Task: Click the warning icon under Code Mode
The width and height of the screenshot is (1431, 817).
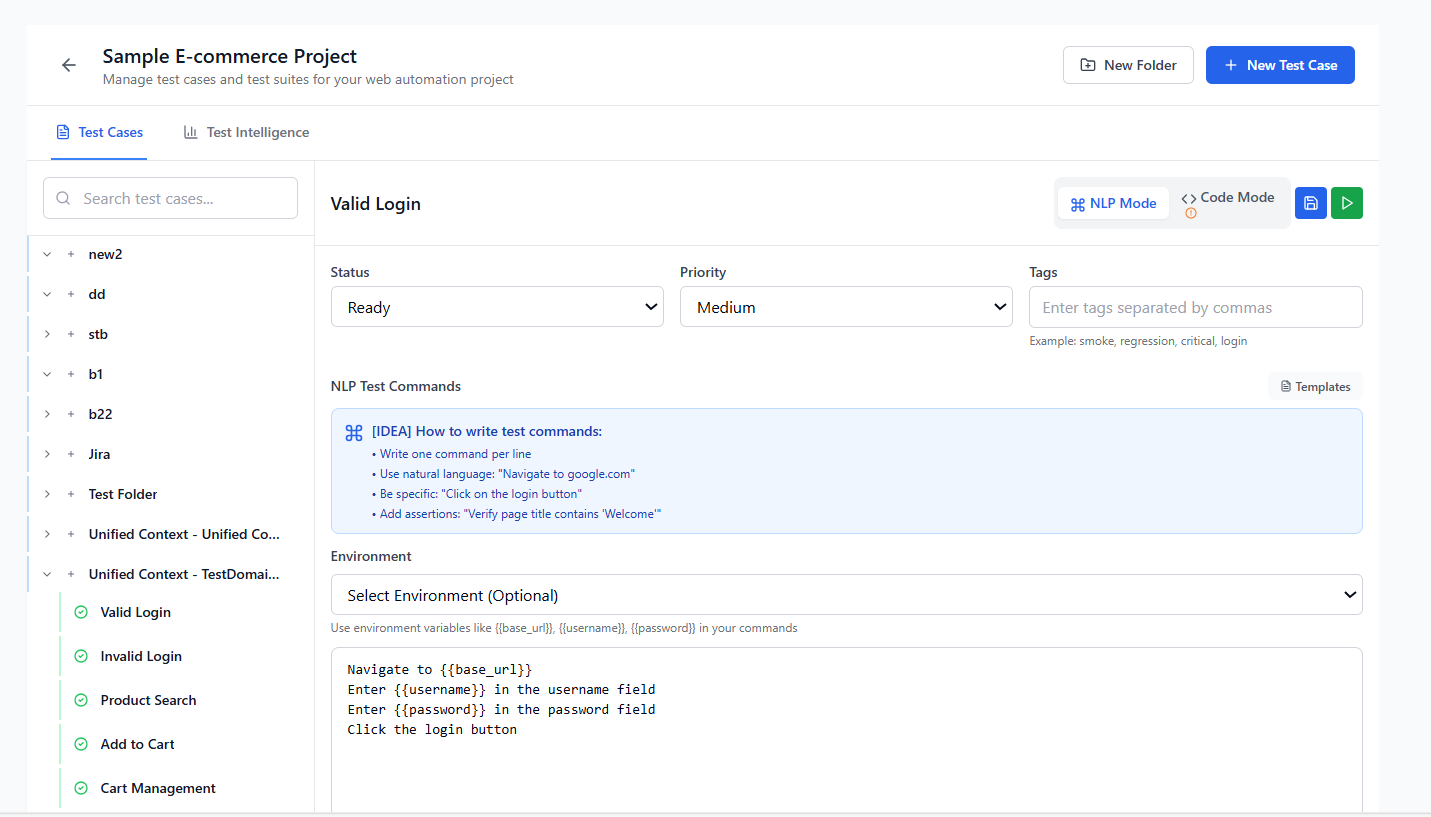Action: 1190,212
